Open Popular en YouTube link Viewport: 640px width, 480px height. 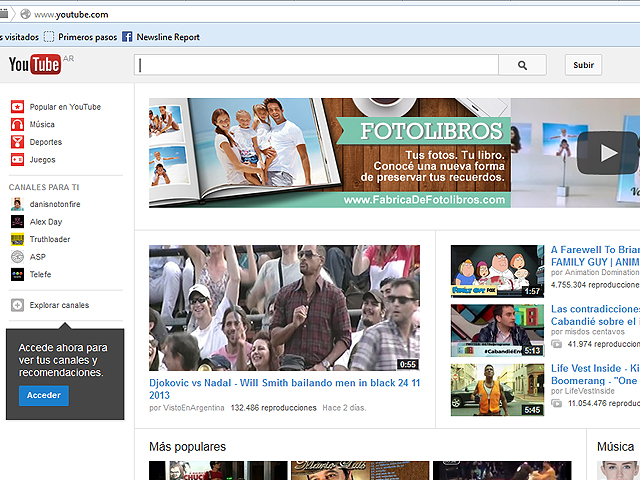pos(65,107)
